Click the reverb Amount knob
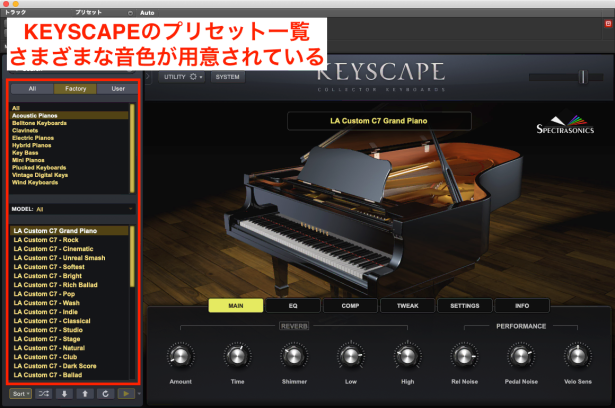Screen dimensions: 615x408 coord(180,356)
